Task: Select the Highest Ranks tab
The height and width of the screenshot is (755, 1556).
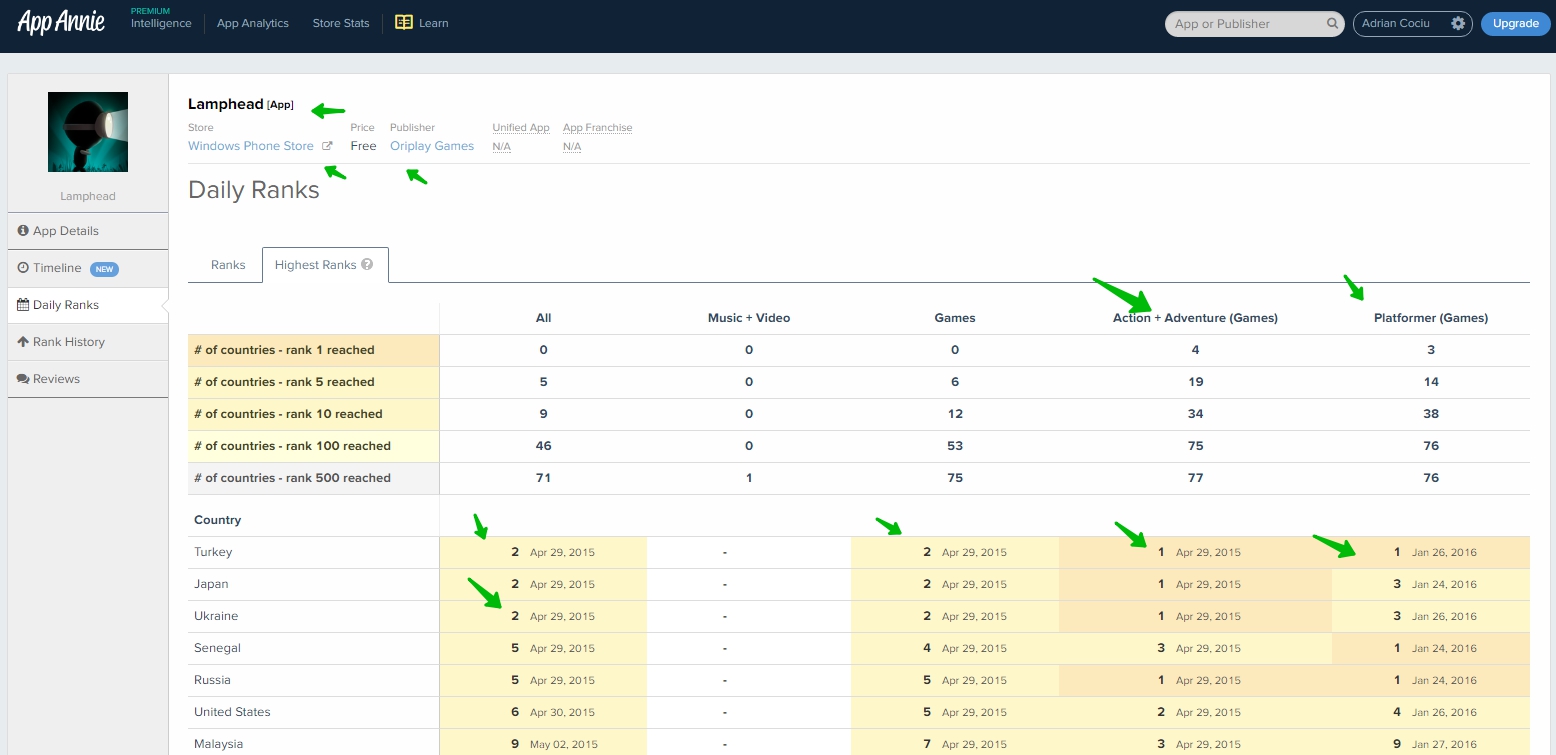Action: (315, 265)
